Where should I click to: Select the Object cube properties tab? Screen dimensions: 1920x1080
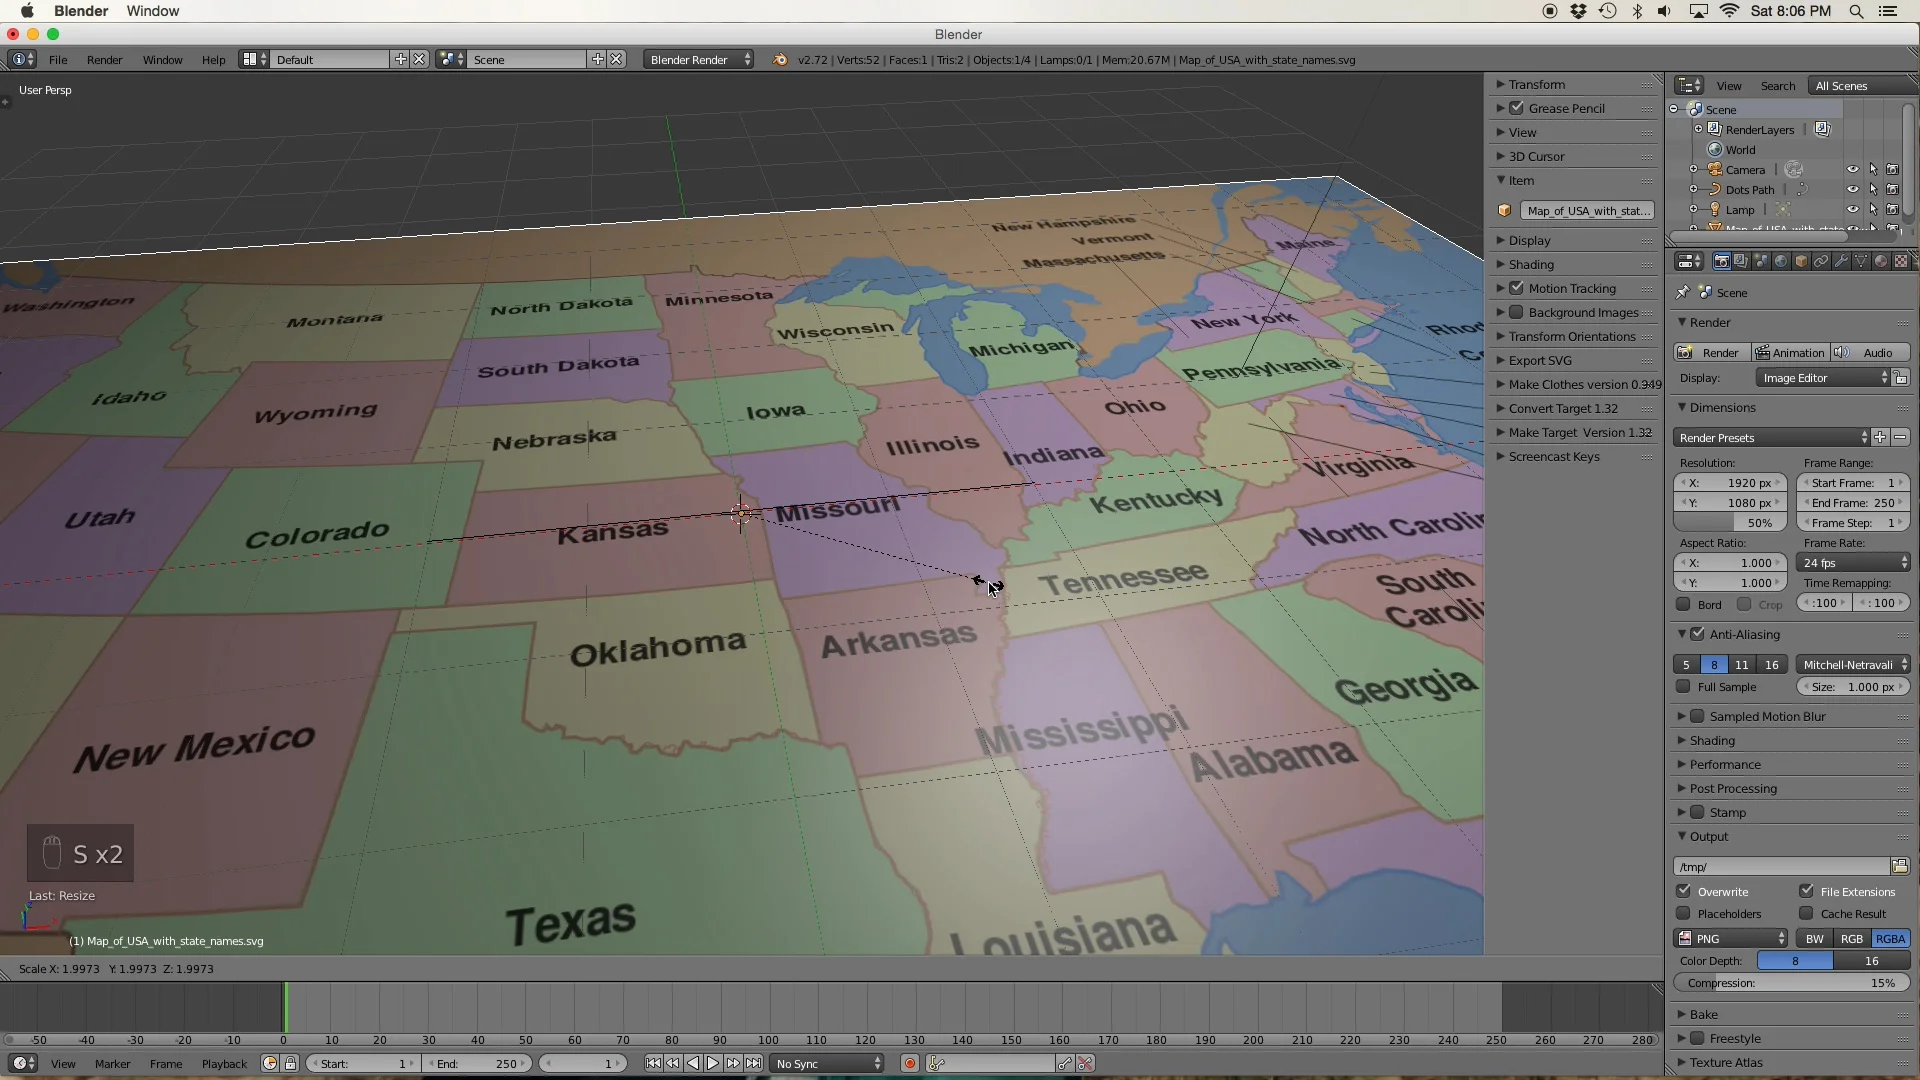pos(1801,261)
